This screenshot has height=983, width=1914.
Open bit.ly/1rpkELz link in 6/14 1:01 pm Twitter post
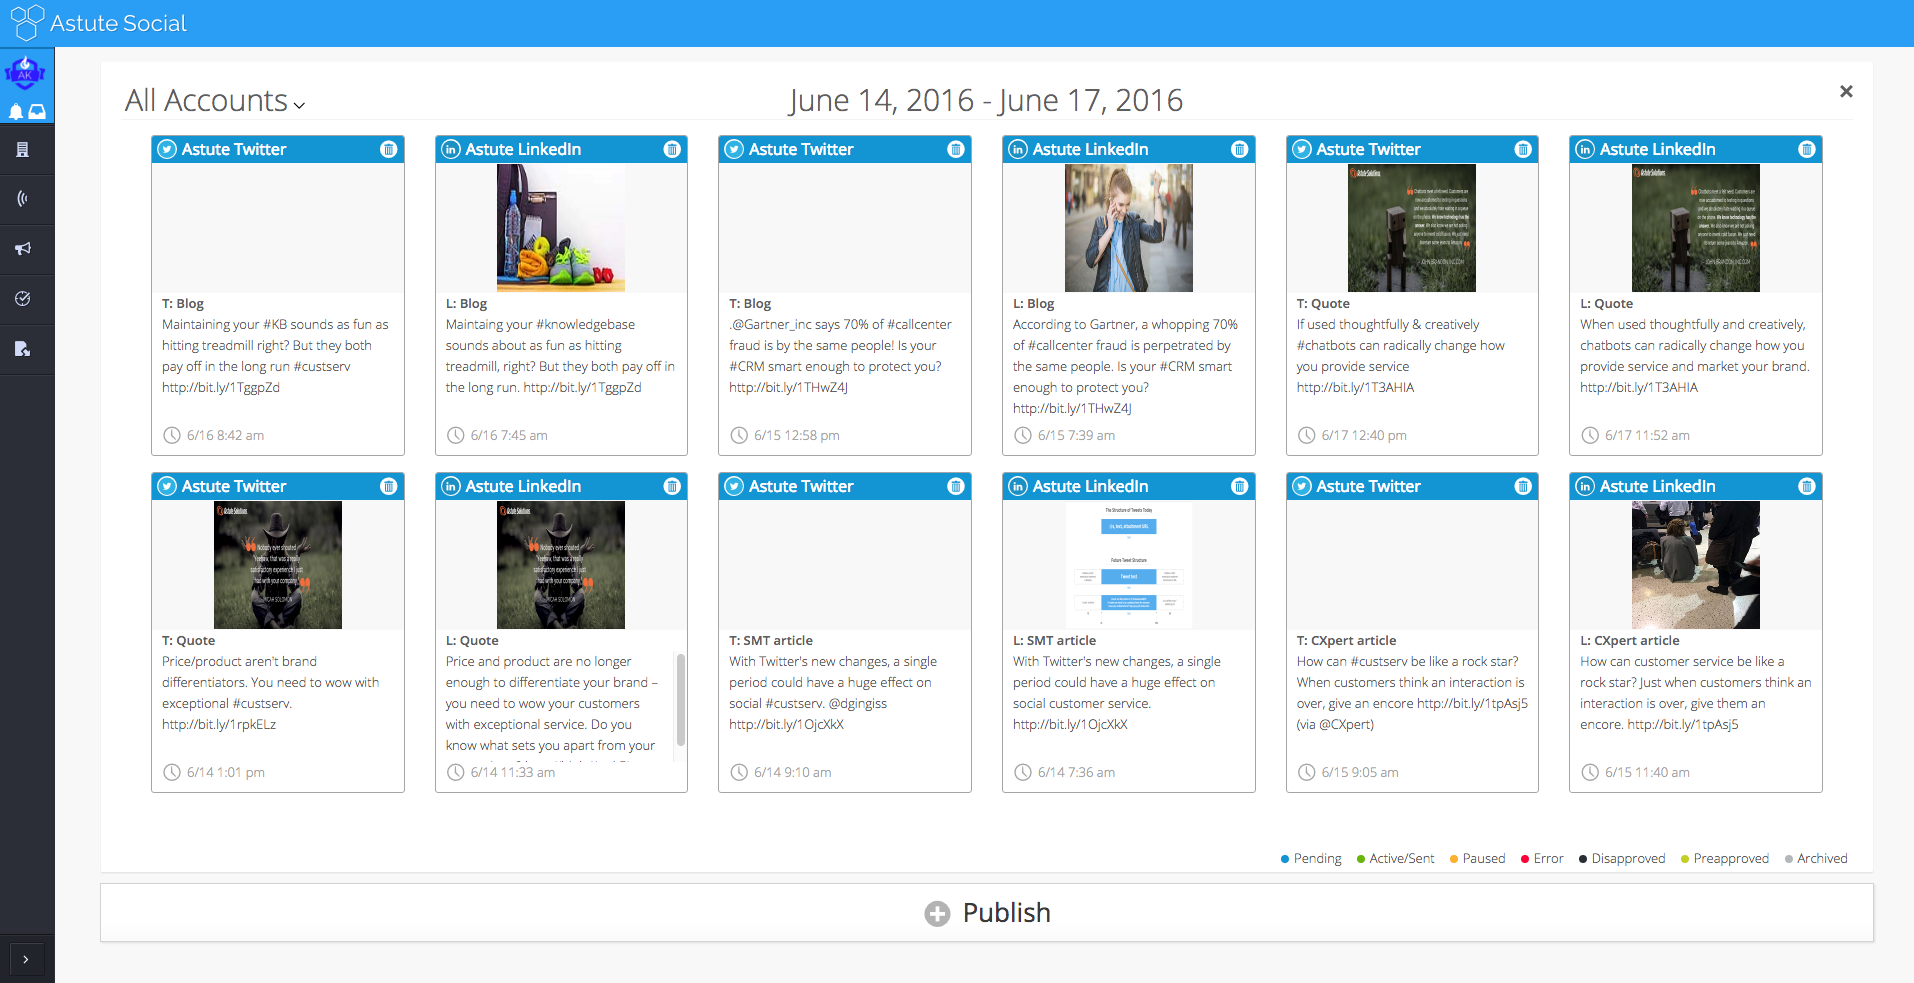click(x=219, y=724)
